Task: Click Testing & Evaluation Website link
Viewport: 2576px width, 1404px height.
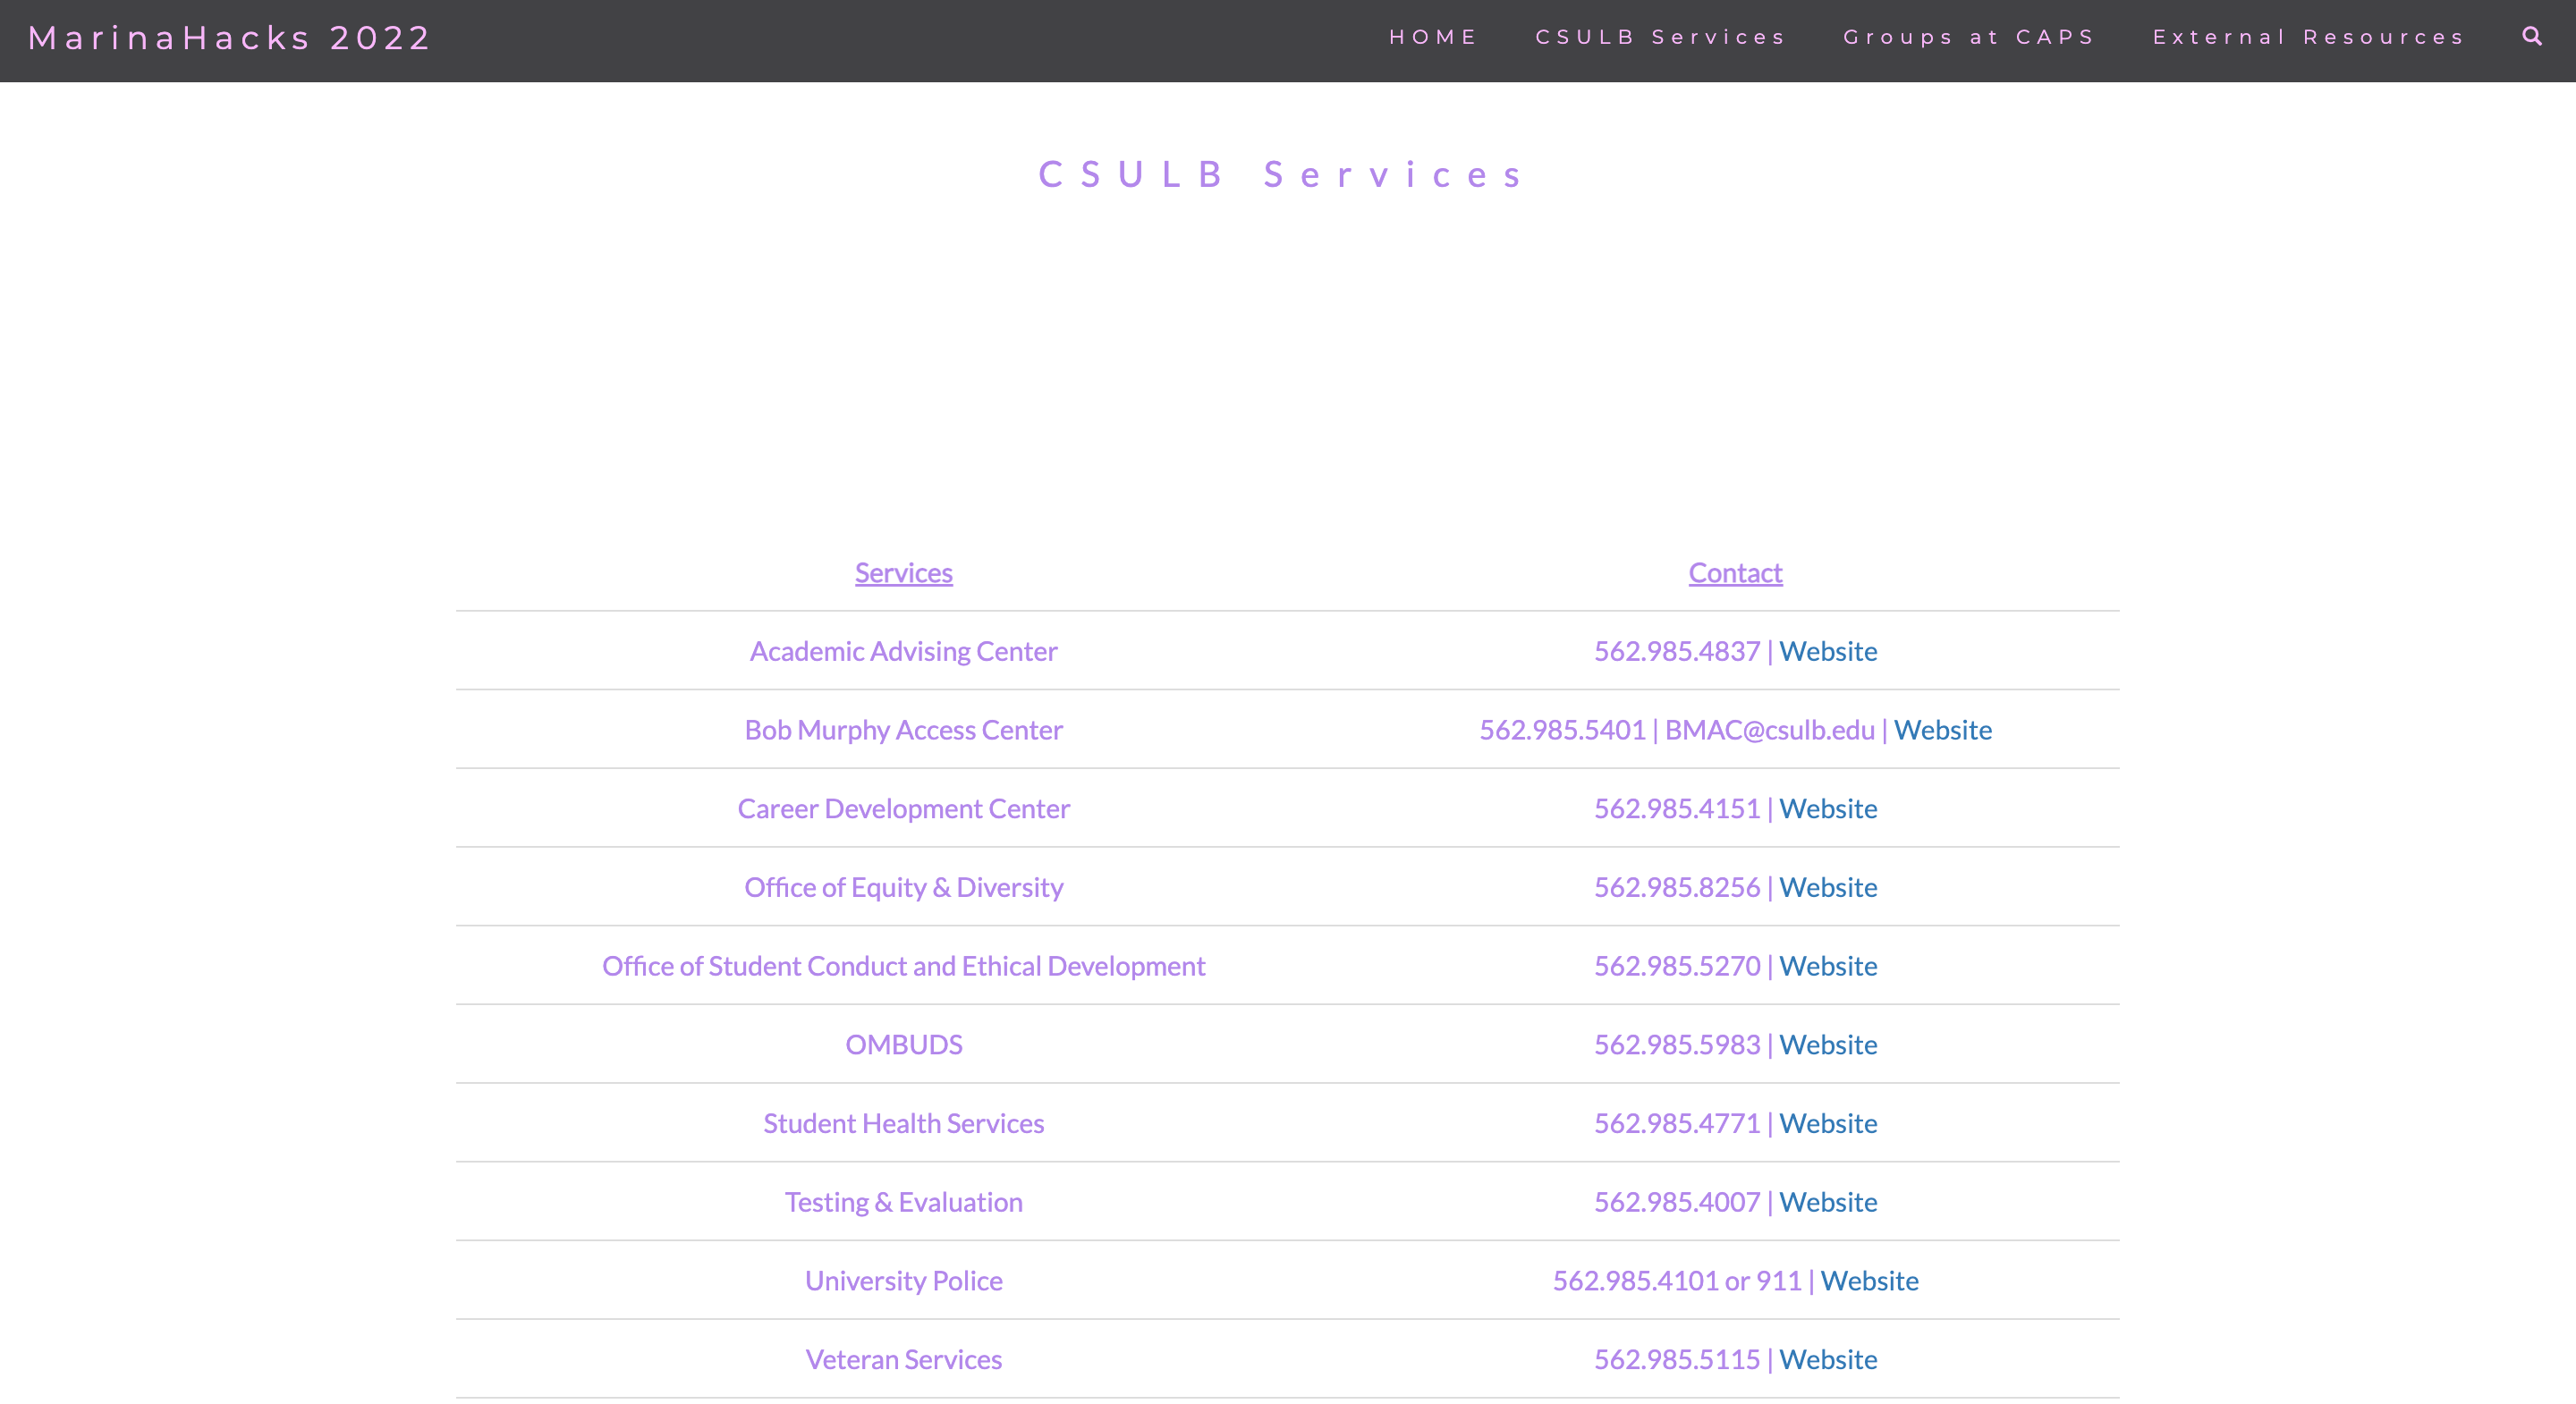Action: (1827, 1202)
